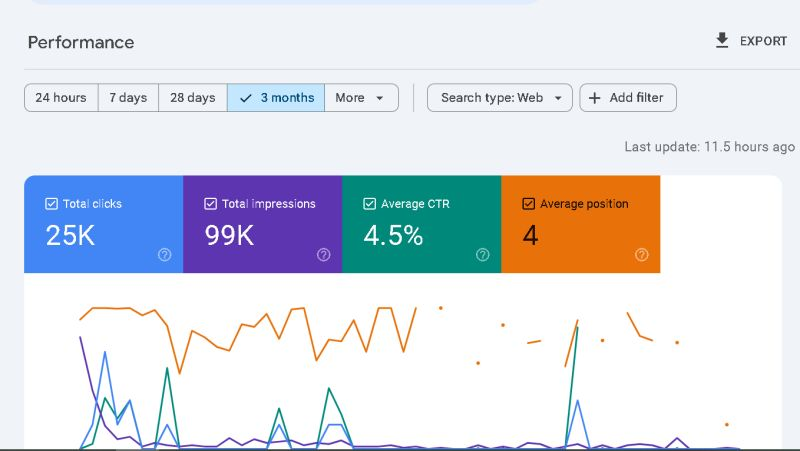
Task: Open the Search type: Web dropdown
Action: (499, 98)
